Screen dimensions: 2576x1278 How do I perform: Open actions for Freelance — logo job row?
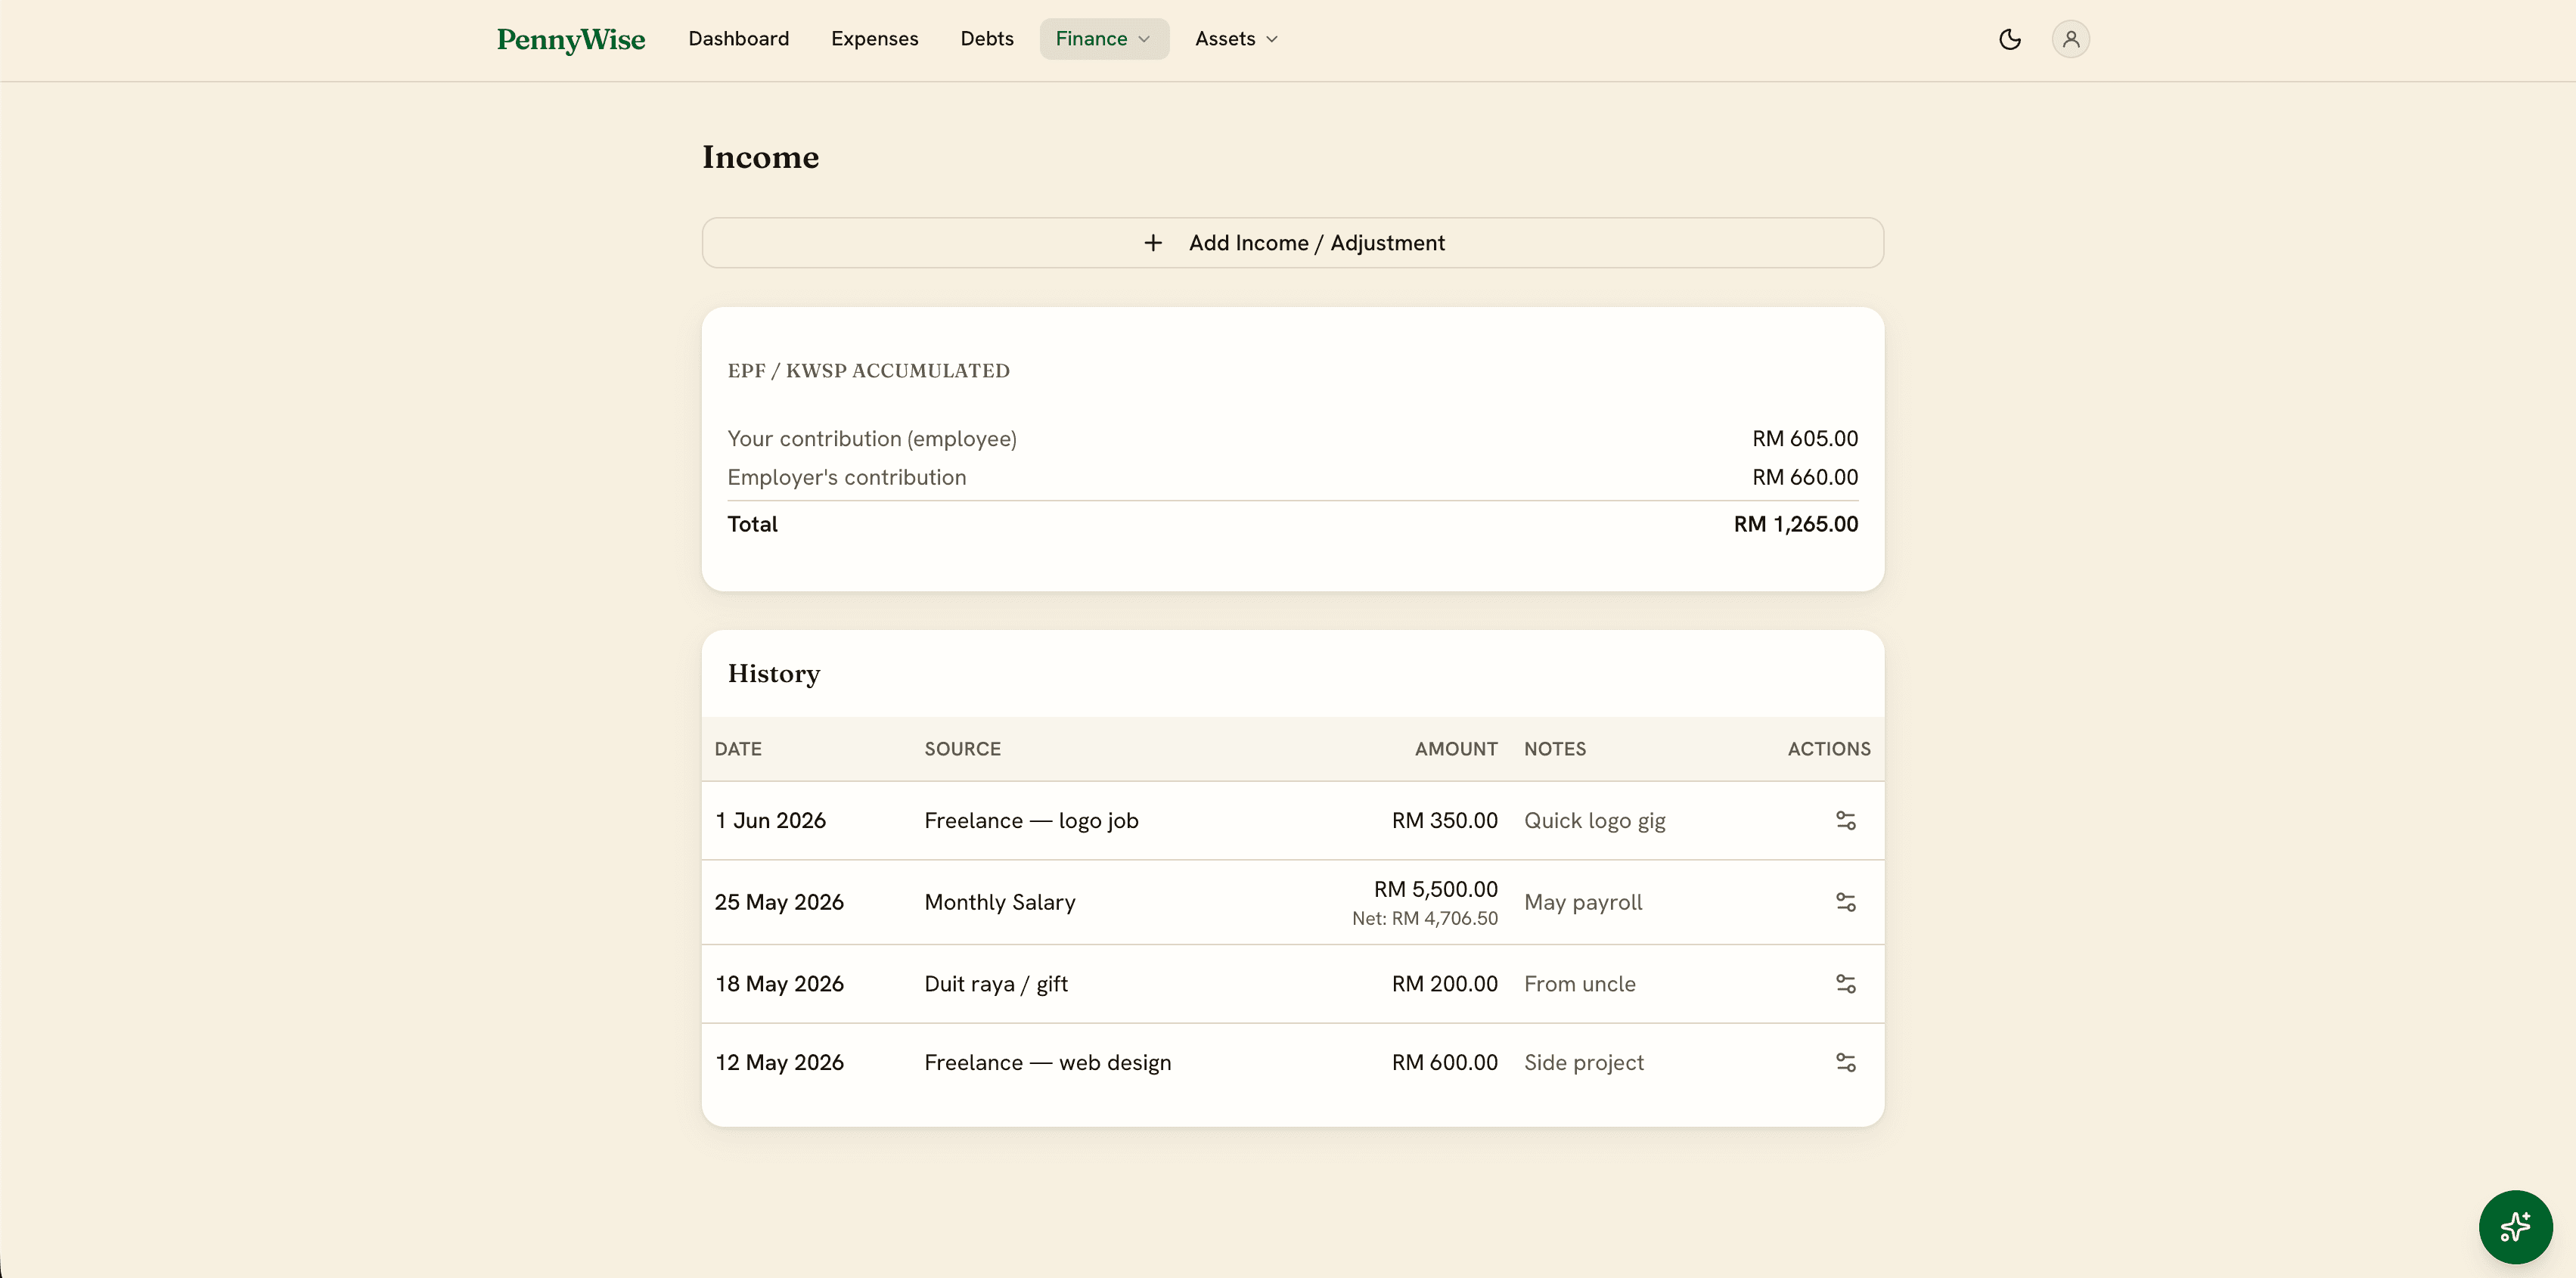coord(1846,820)
